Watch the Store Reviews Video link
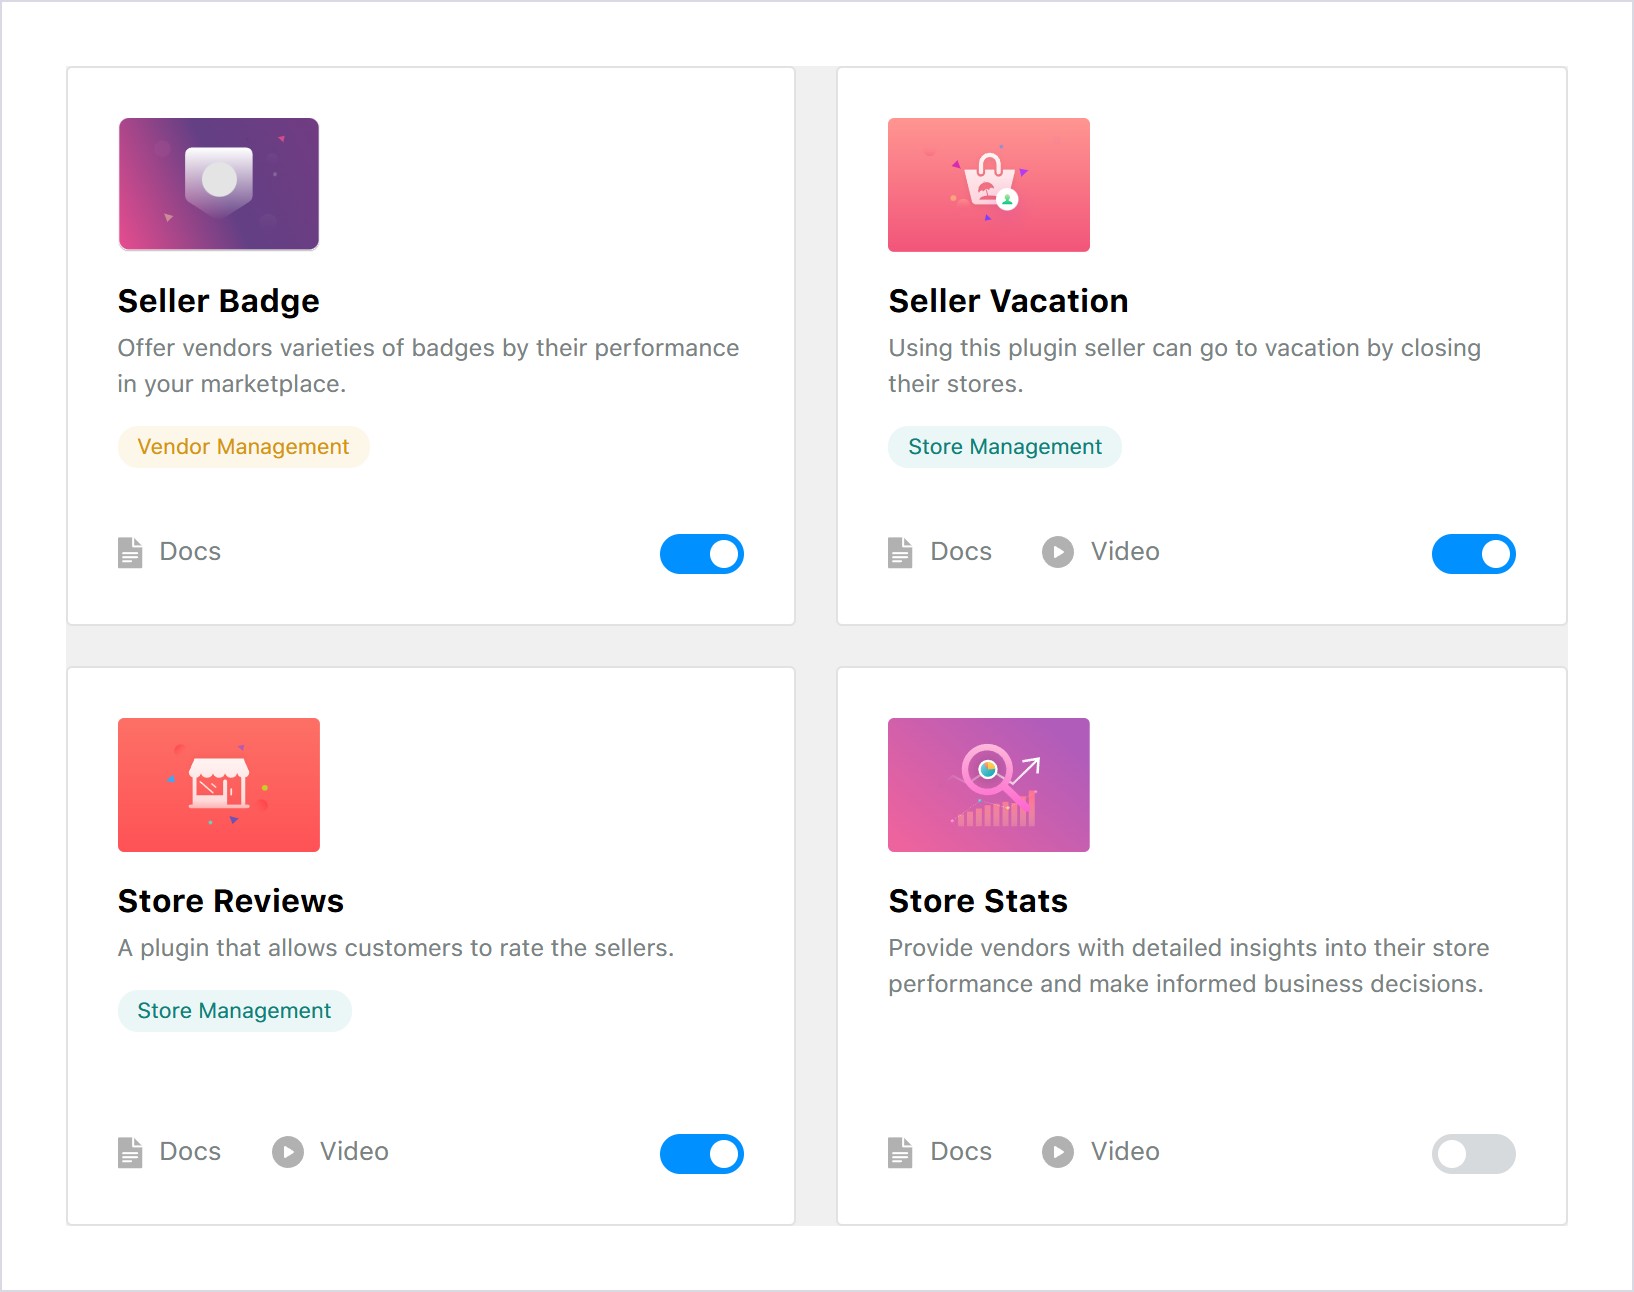Viewport: 1634px width, 1292px height. coord(354,1152)
